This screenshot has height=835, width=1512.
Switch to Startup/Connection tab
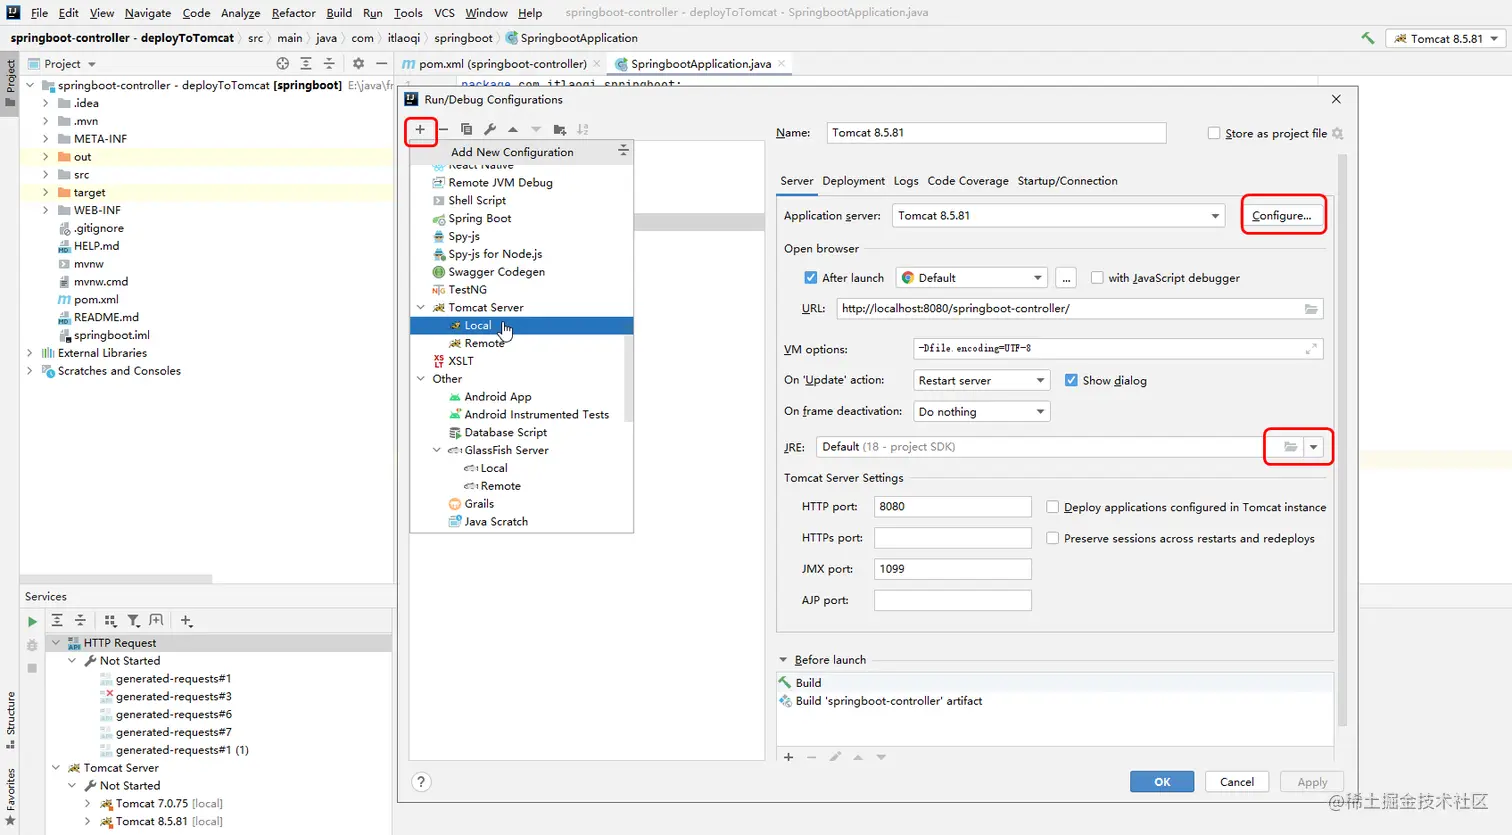(x=1067, y=181)
